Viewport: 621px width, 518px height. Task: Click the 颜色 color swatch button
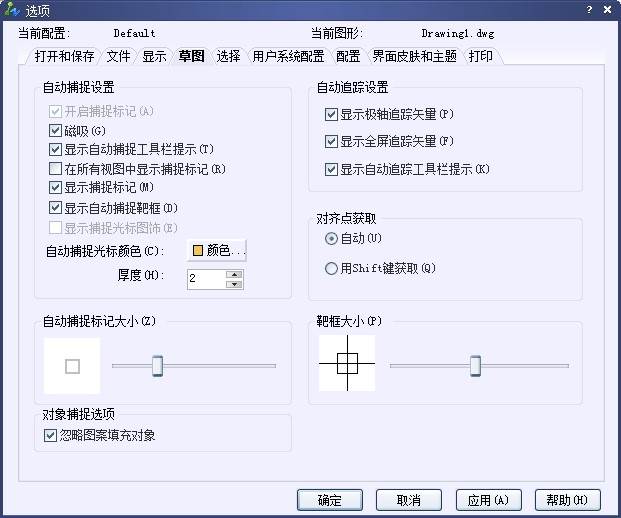(217, 250)
